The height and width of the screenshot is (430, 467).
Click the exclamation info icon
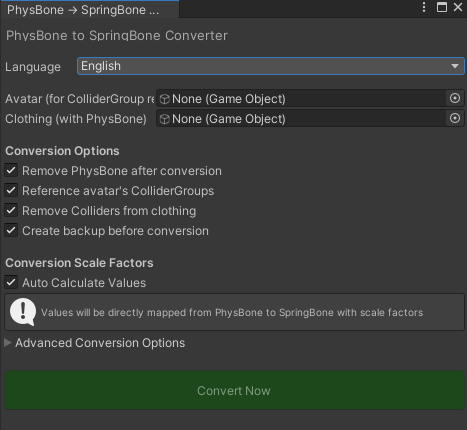(x=23, y=312)
